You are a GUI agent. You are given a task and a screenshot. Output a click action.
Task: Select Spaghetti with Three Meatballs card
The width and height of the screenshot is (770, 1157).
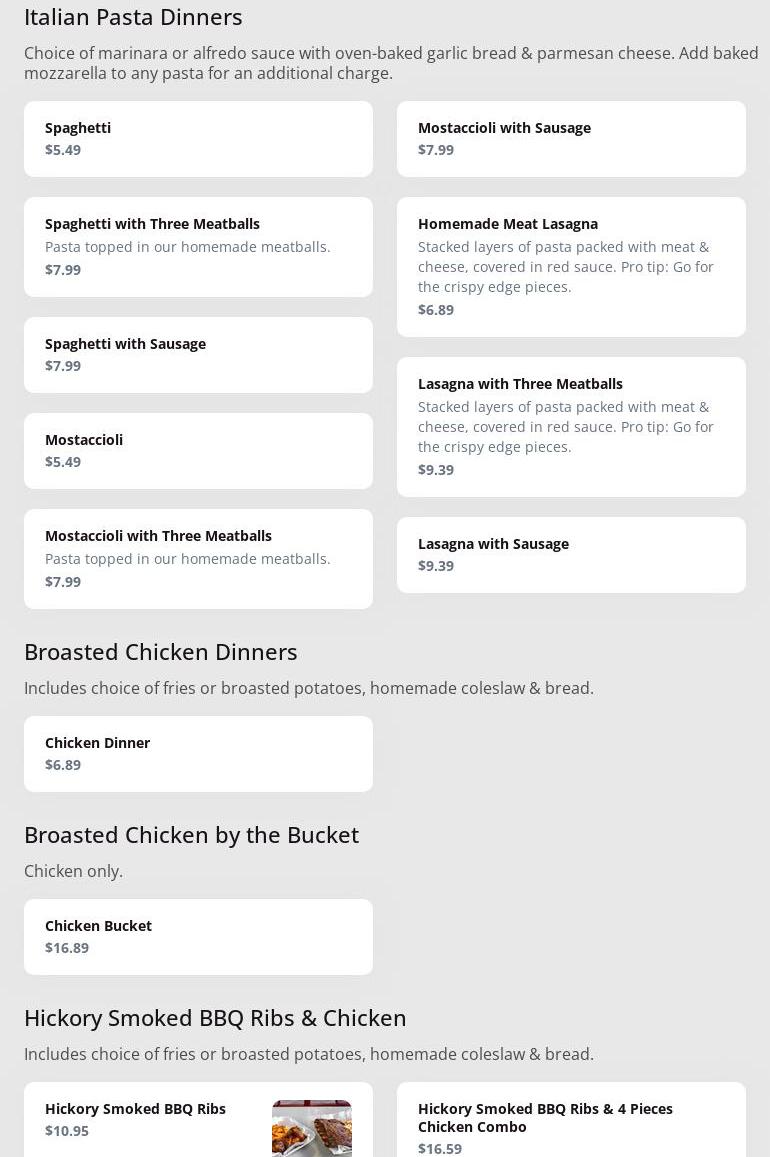[x=198, y=246]
